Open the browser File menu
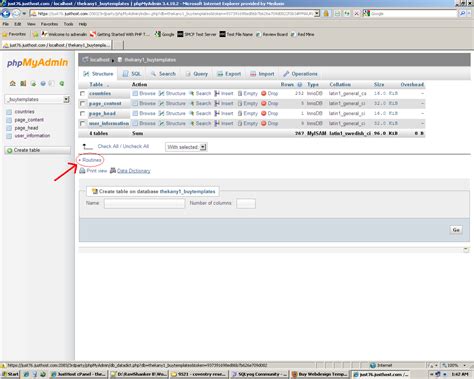 (6, 24)
